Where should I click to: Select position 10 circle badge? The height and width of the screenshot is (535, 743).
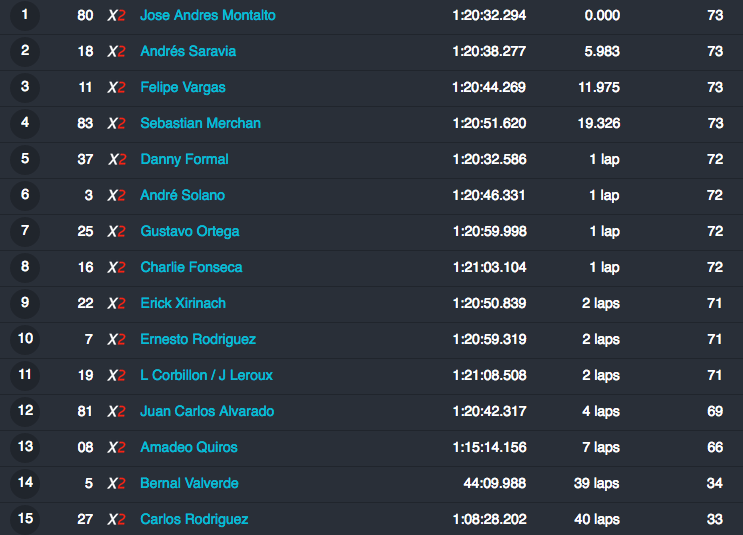pyautogui.click(x=25, y=339)
